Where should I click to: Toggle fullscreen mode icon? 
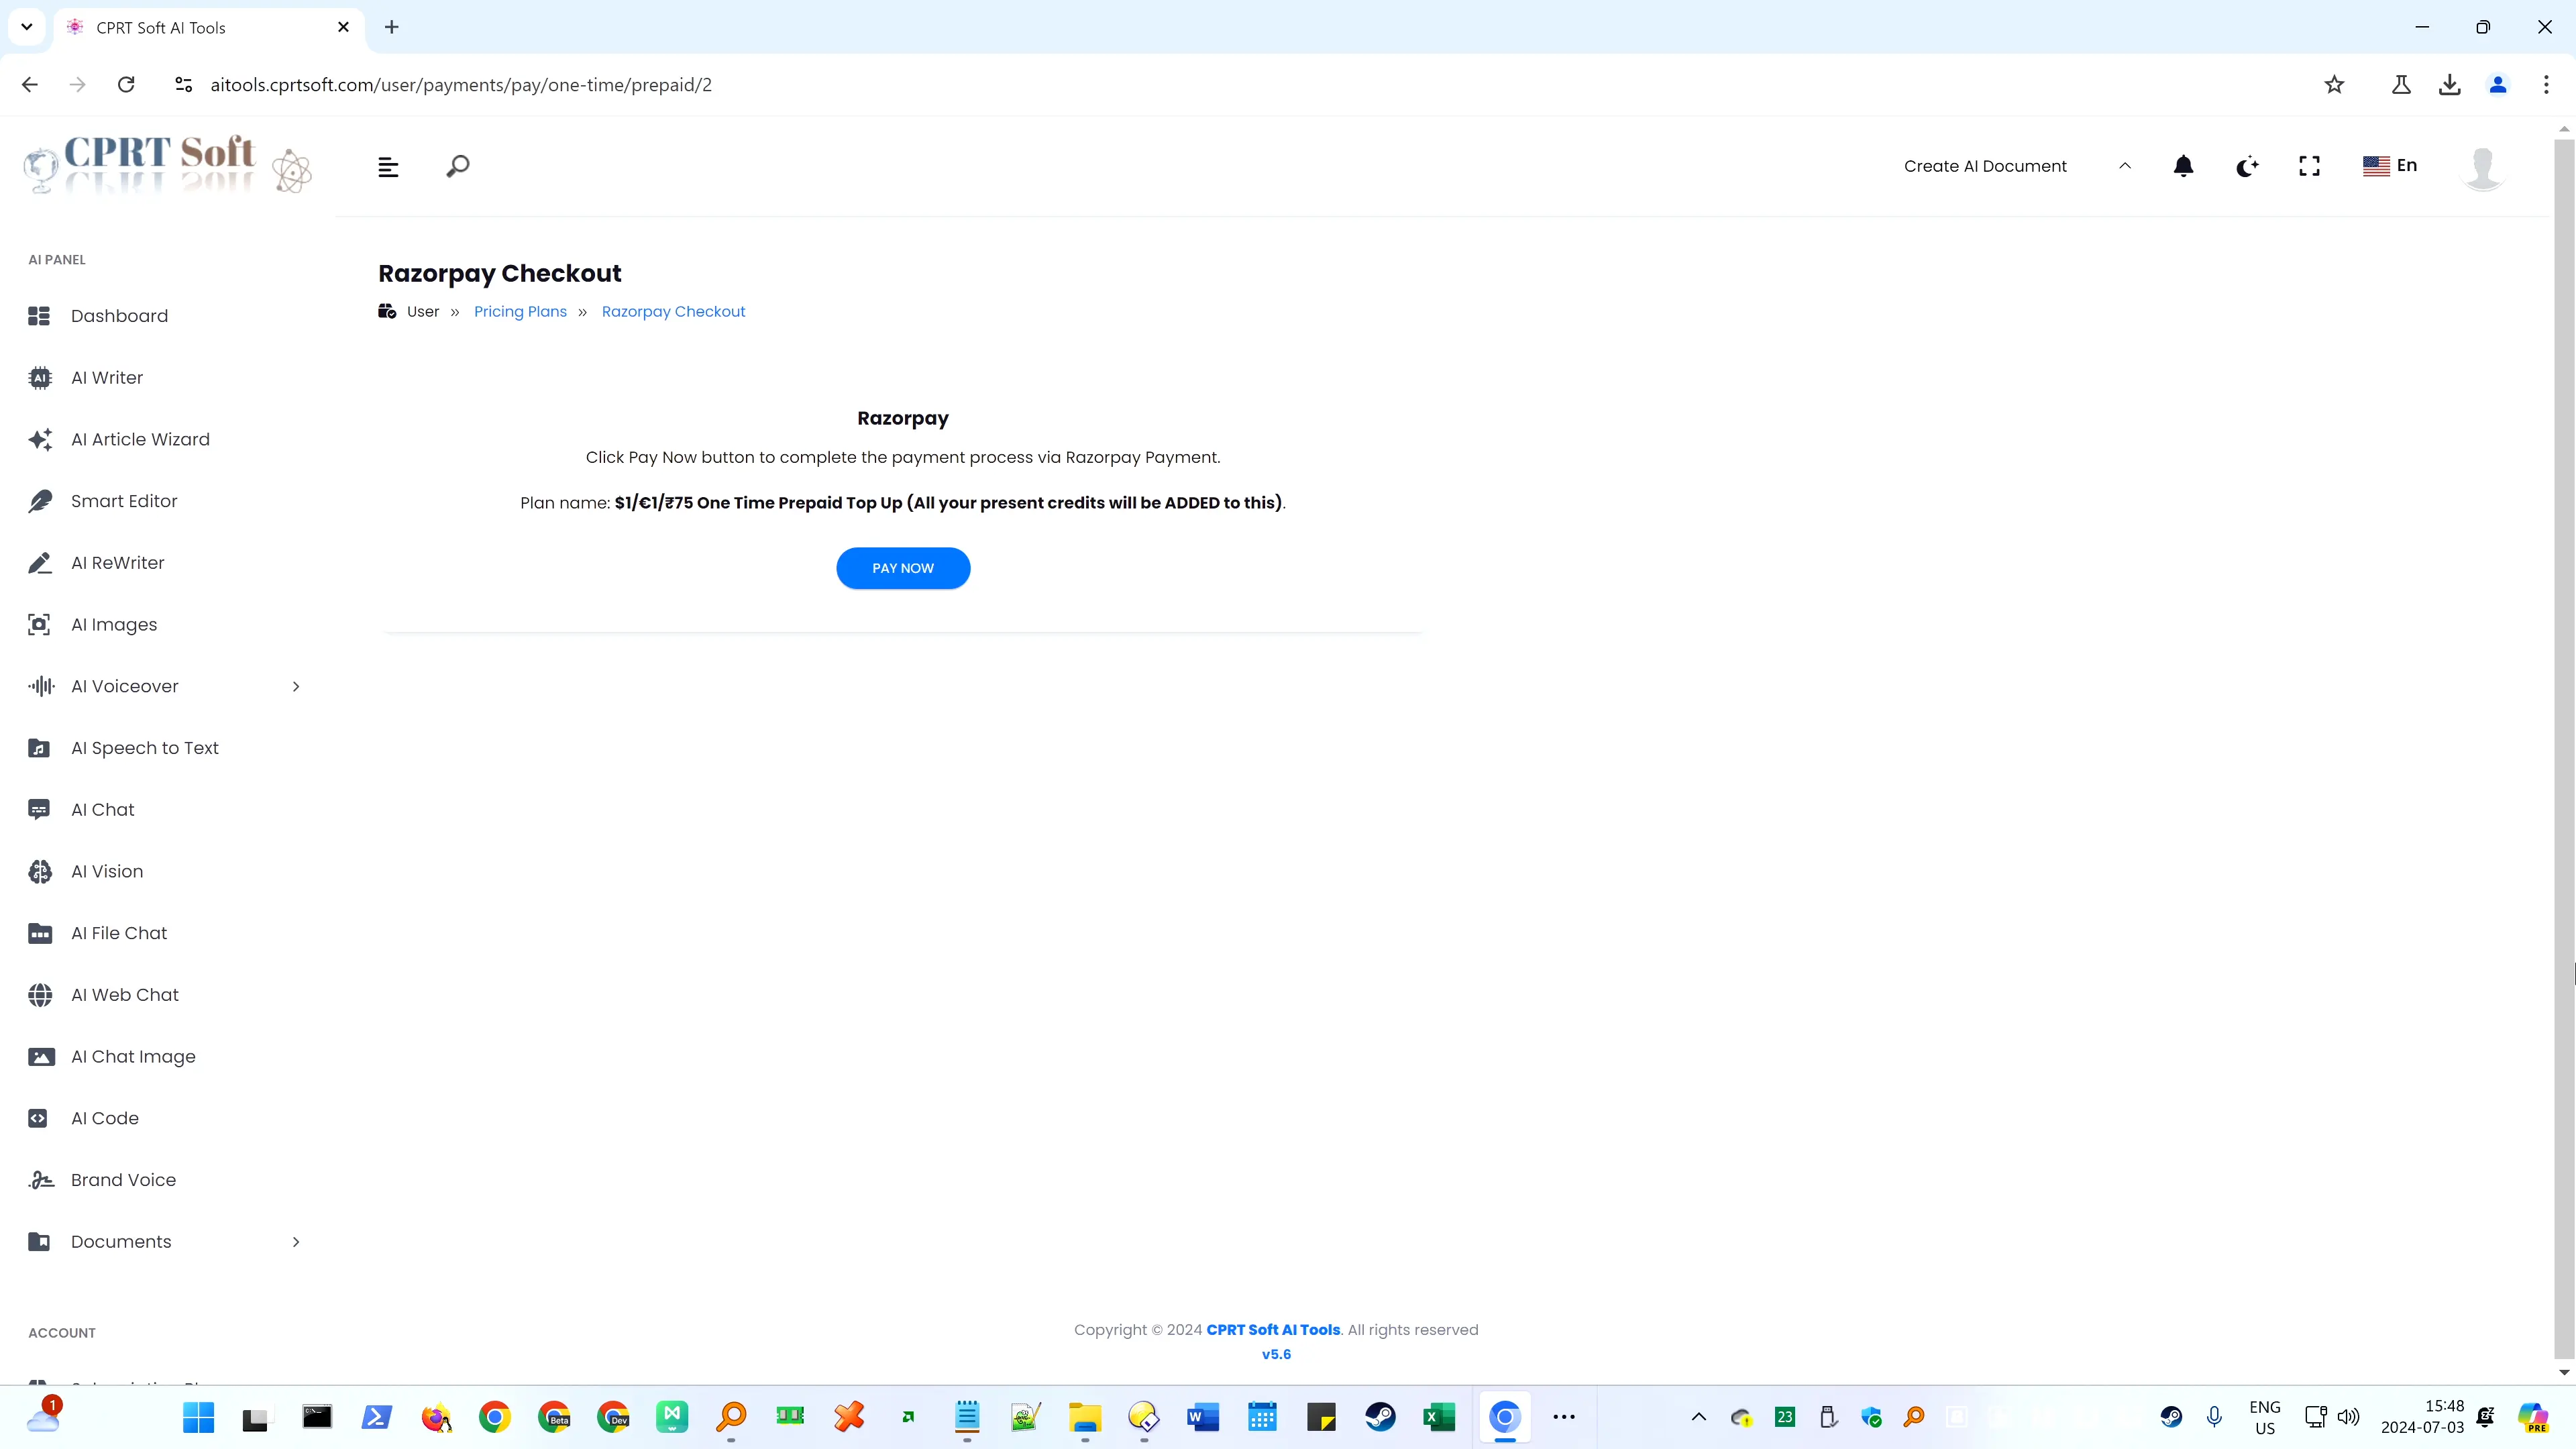2309,164
